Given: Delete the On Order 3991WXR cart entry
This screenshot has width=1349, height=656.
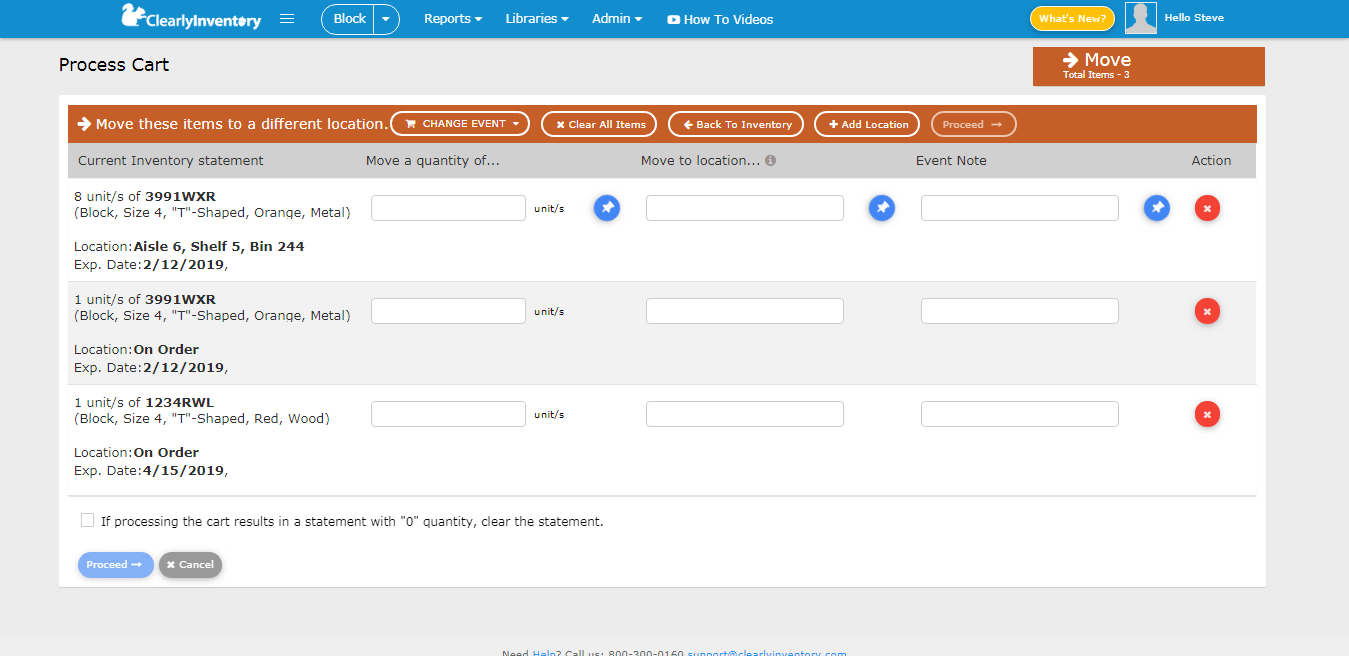Looking at the screenshot, I should [x=1207, y=311].
